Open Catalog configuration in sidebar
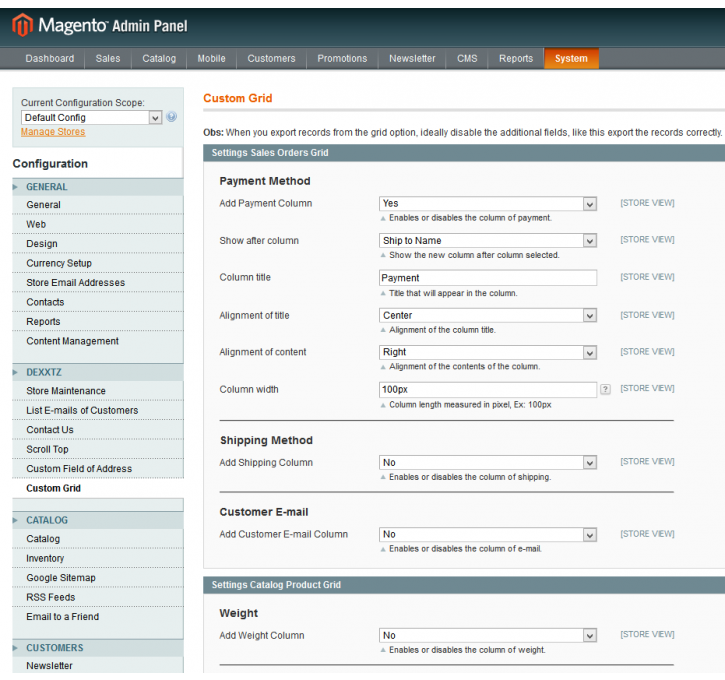Viewport: 725px width, 680px height. (x=98, y=539)
